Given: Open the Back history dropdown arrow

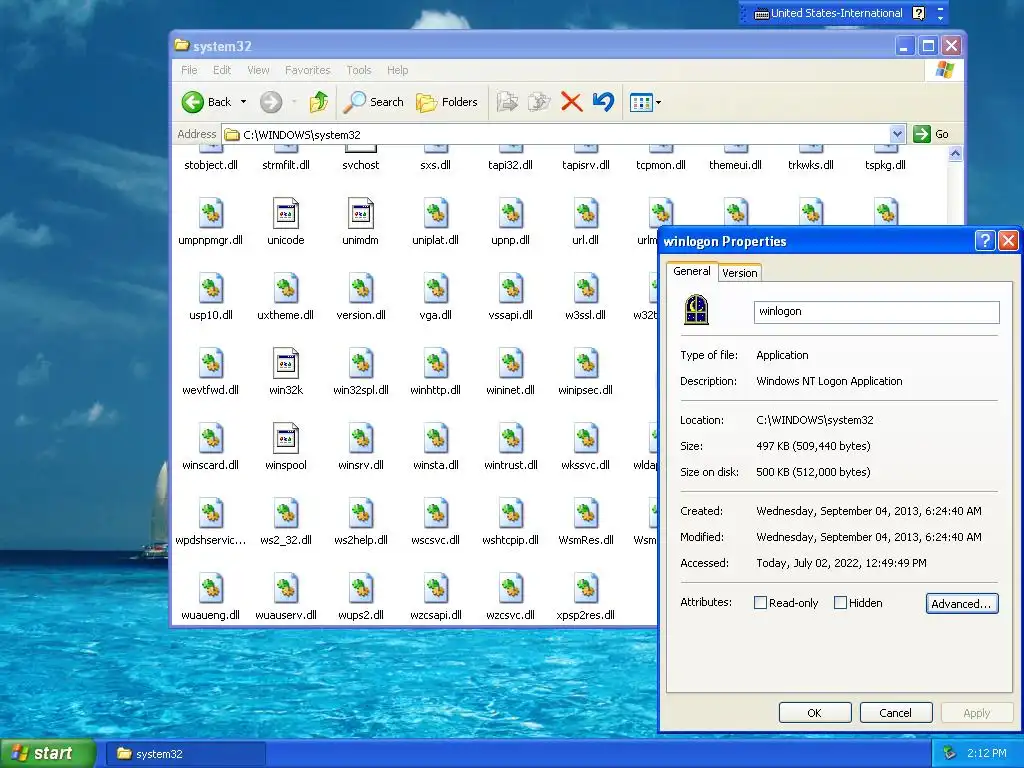Looking at the screenshot, I should click(244, 102).
